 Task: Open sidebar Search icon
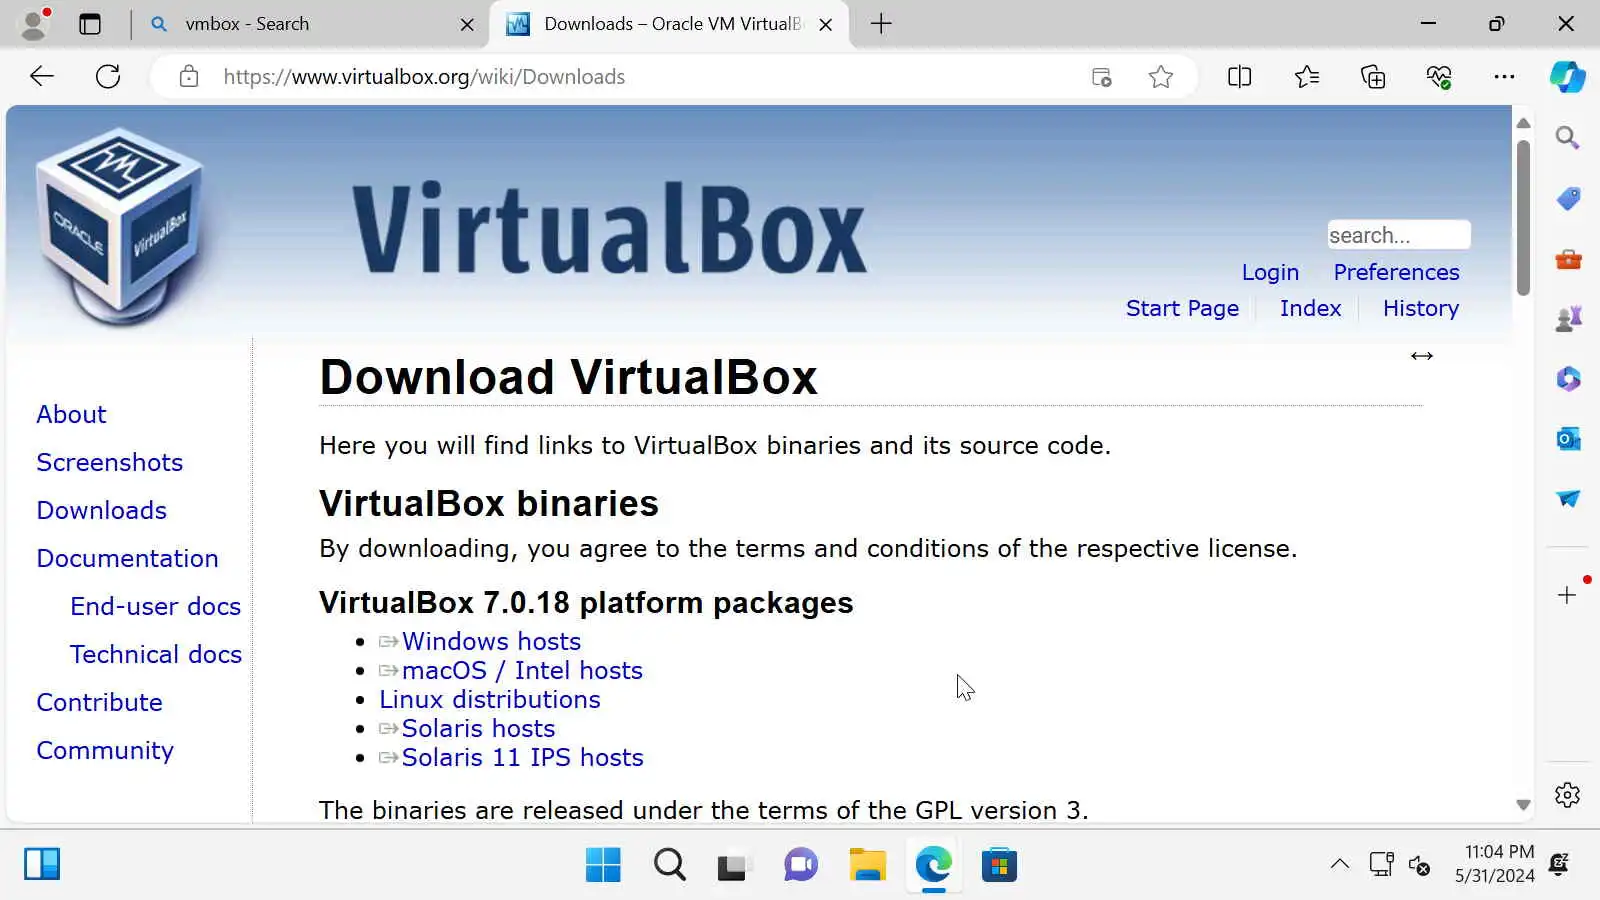tap(1567, 138)
